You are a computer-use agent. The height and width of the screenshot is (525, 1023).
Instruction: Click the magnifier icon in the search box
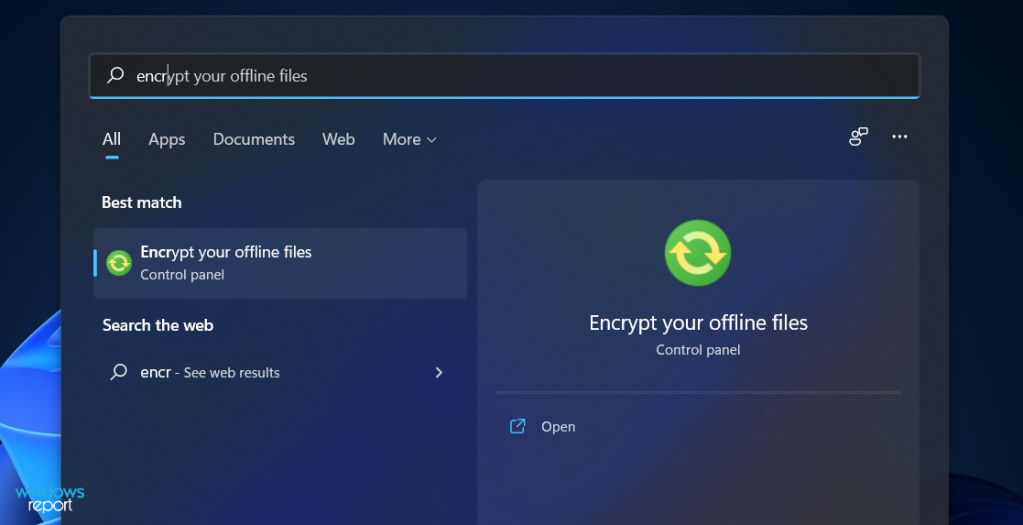(x=115, y=75)
